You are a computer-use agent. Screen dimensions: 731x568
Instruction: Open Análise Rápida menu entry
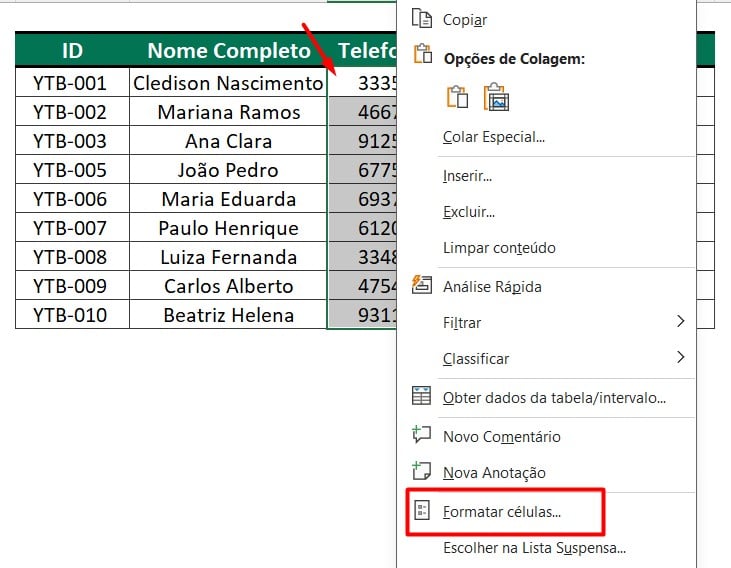point(545,287)
